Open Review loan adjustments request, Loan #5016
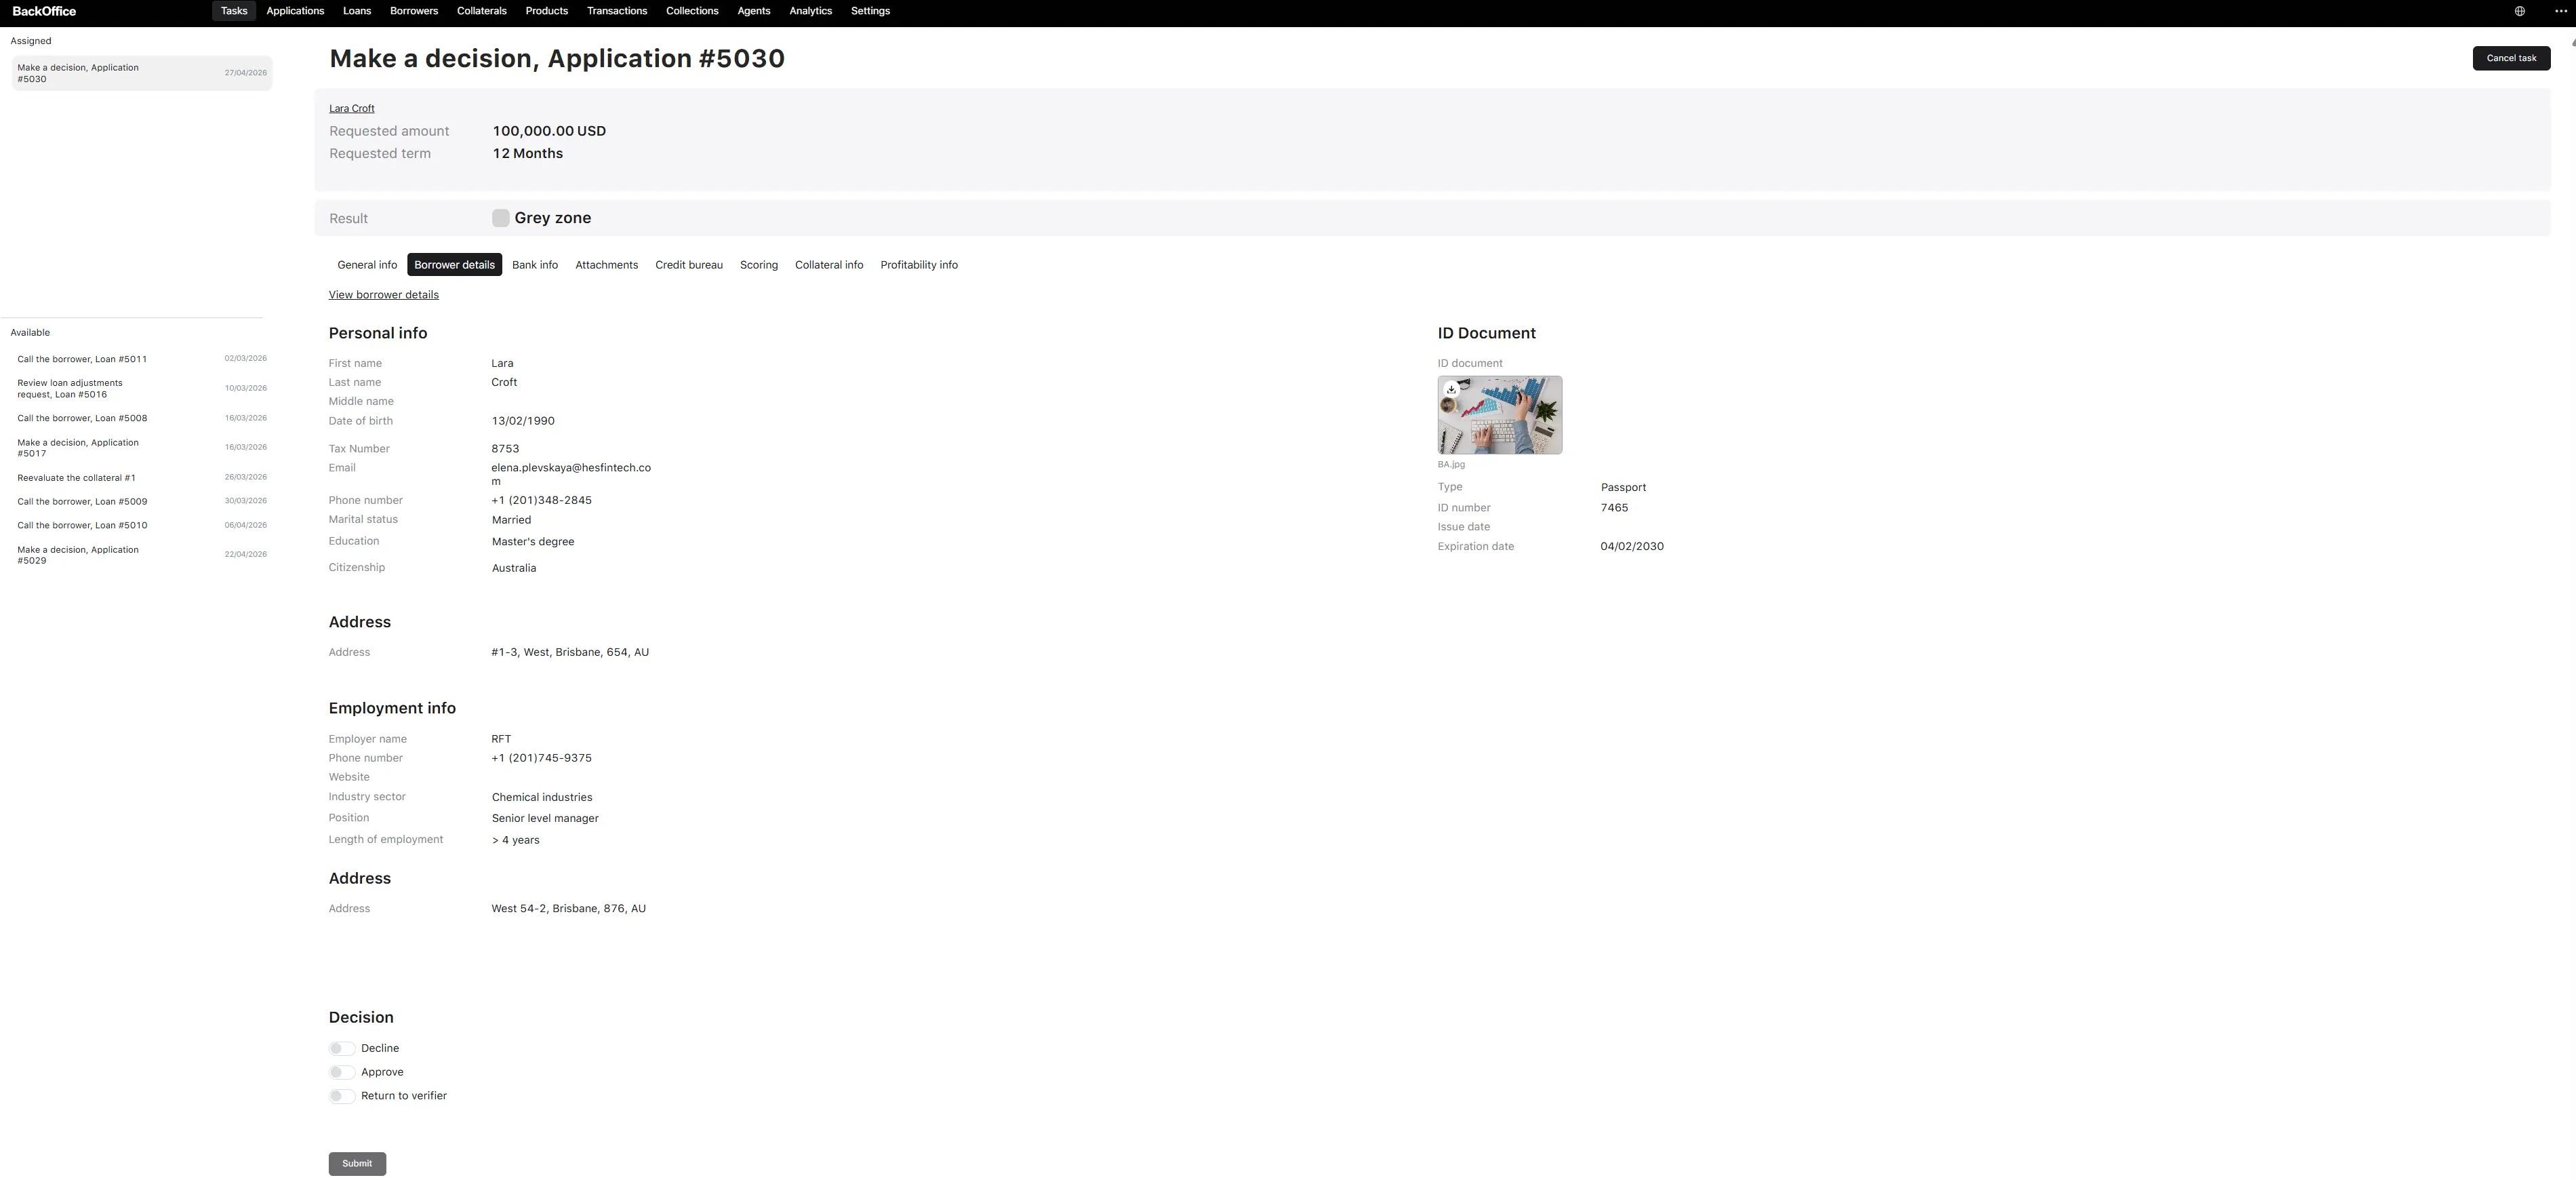This screenshot has width=2576, height=1180. [142, 389]
